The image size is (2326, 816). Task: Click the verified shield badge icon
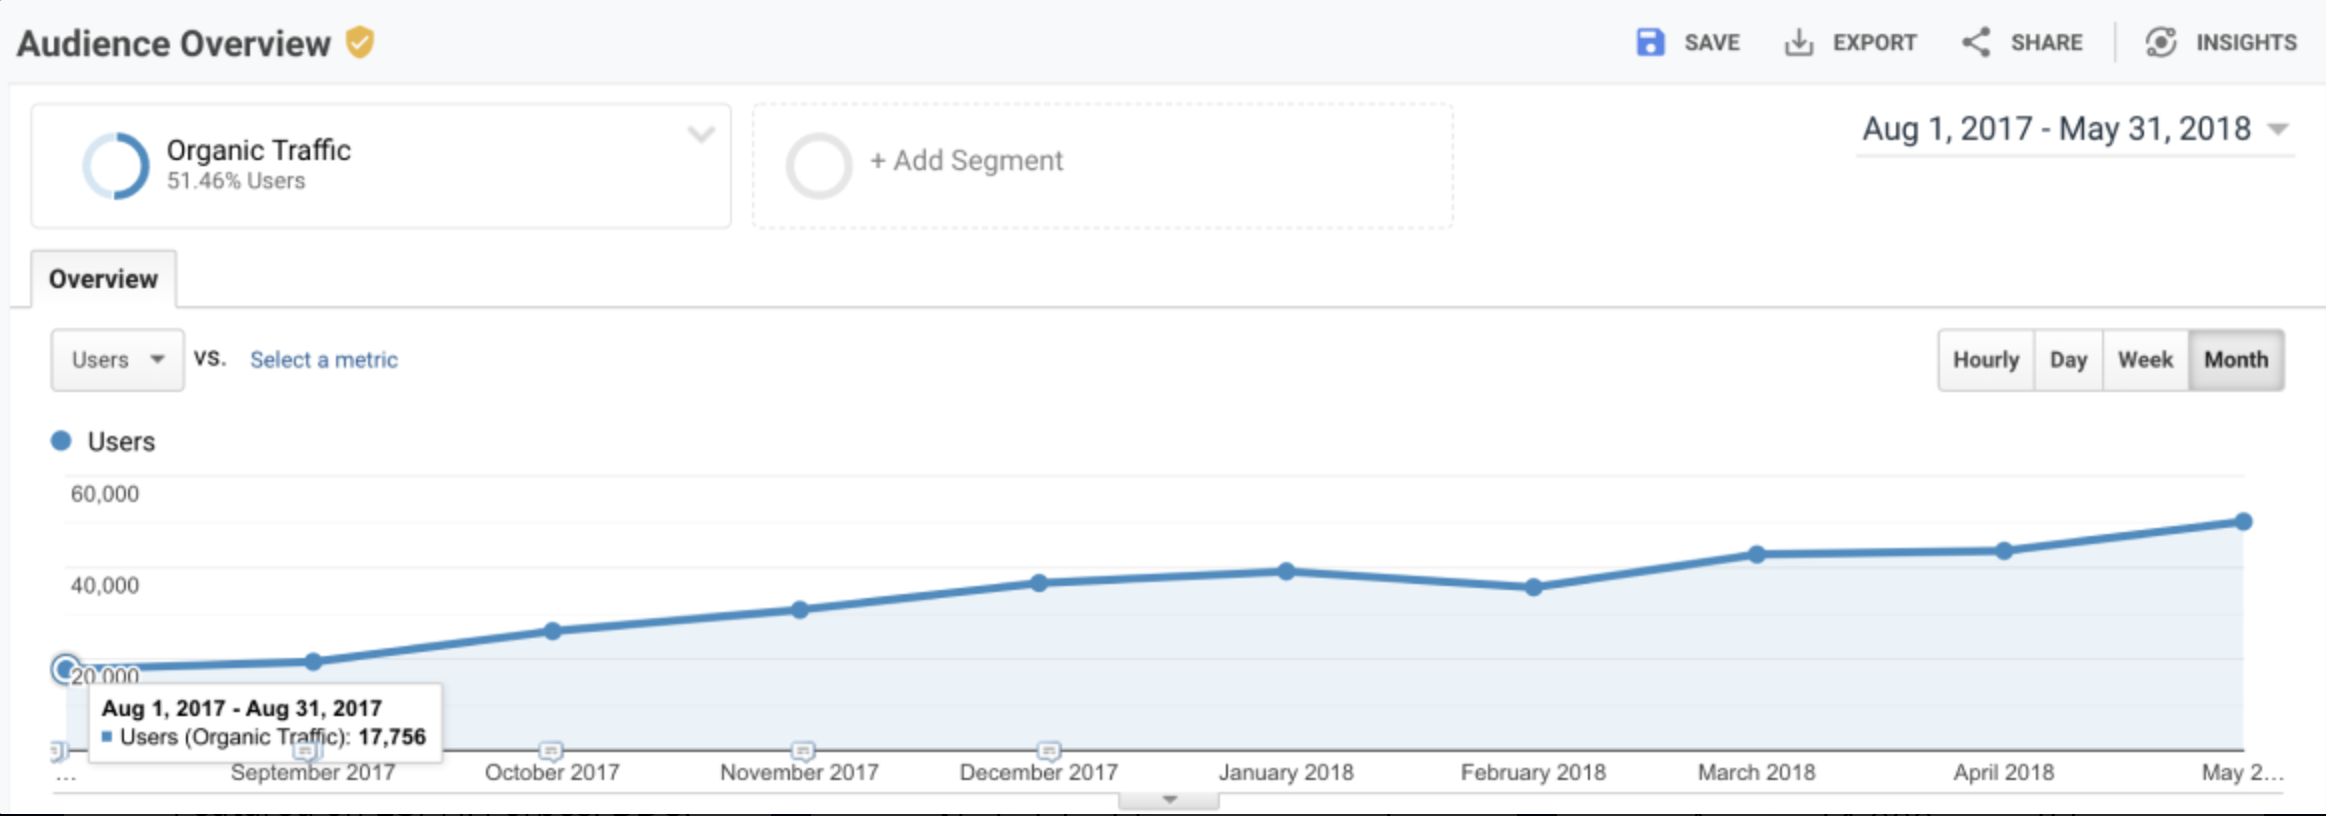360,42
